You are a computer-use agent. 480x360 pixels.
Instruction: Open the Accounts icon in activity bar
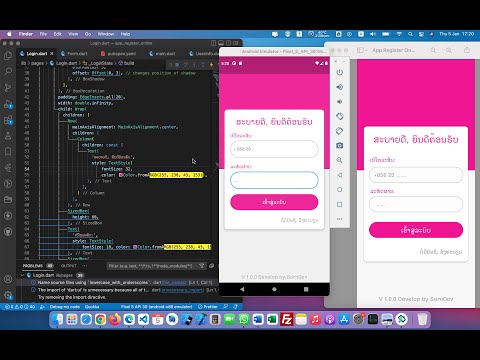tap(8, 279)
